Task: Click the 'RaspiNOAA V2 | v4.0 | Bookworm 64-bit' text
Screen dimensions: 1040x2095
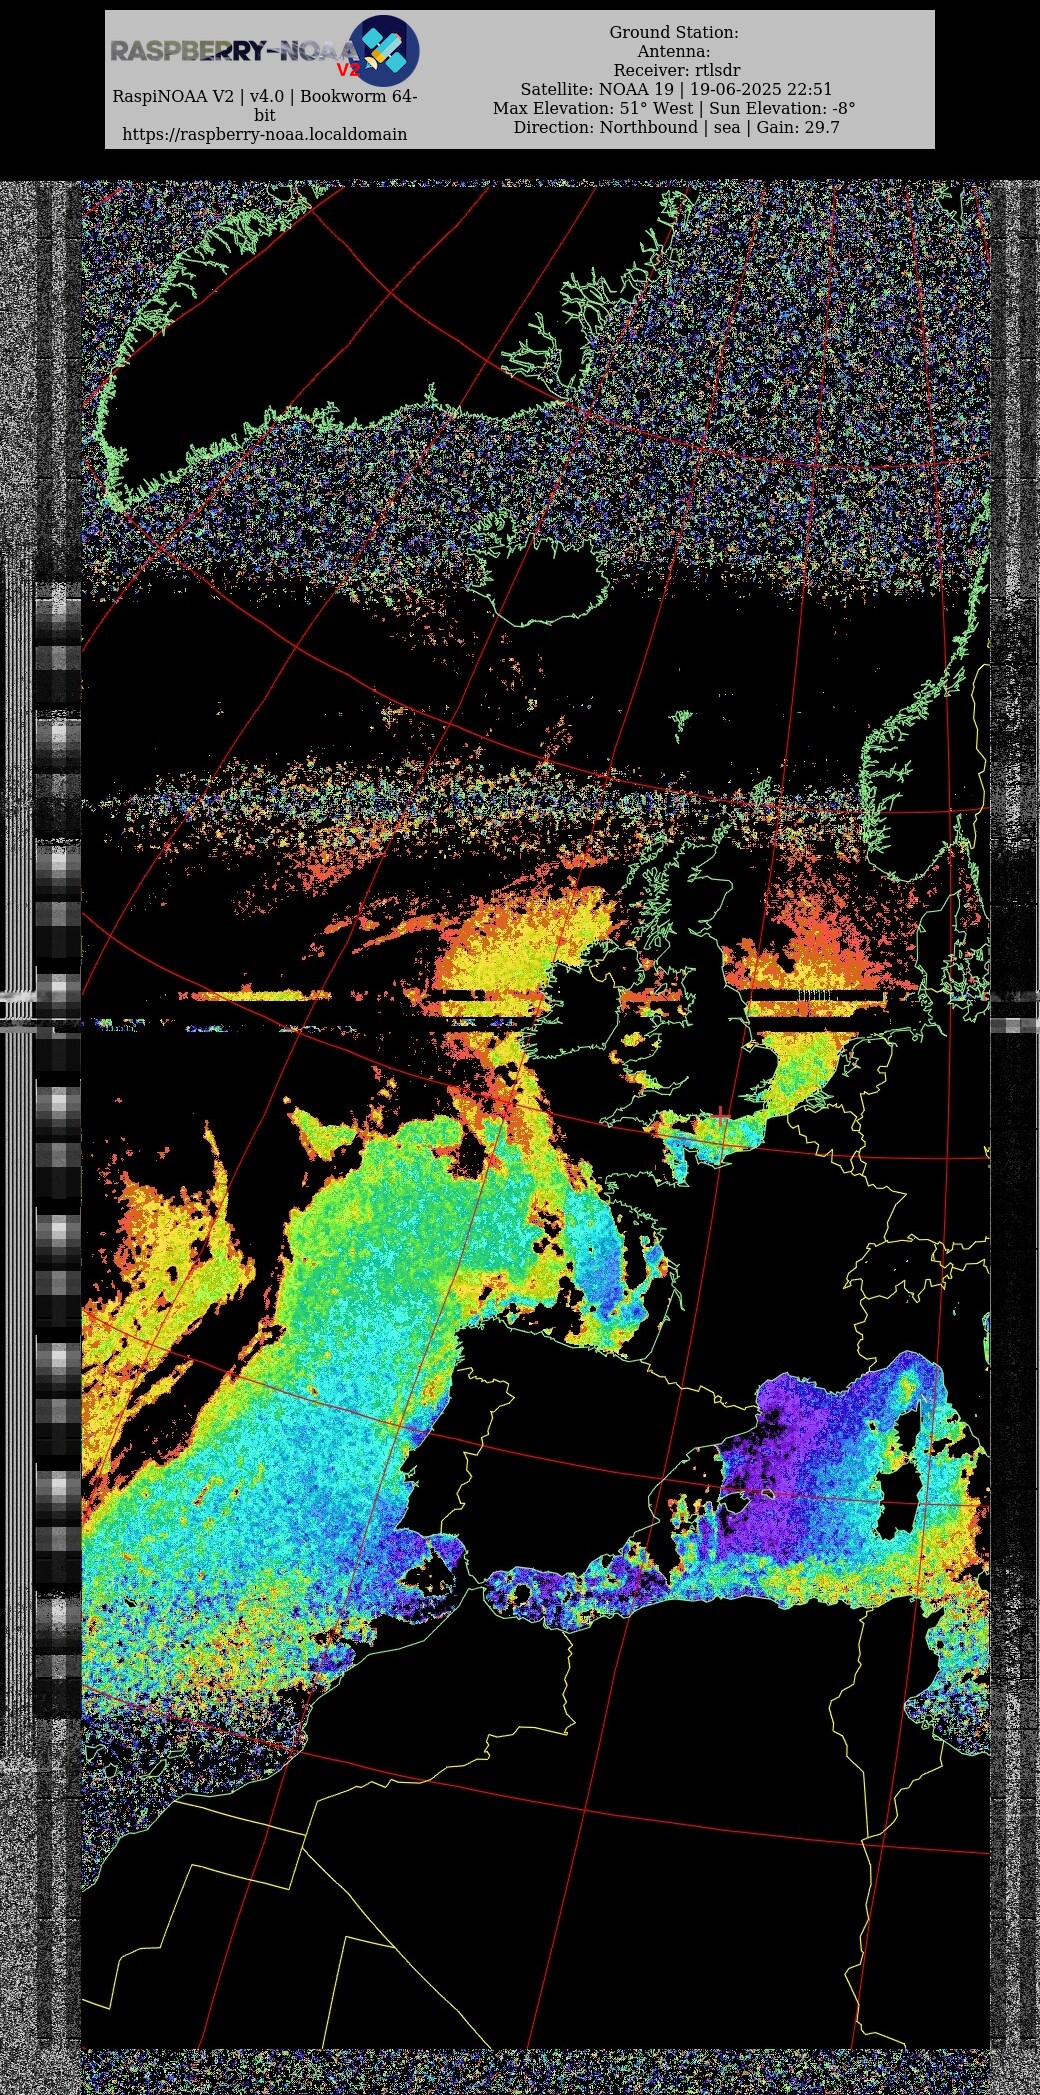Action: pyautogui.click(x=265, y=105)
